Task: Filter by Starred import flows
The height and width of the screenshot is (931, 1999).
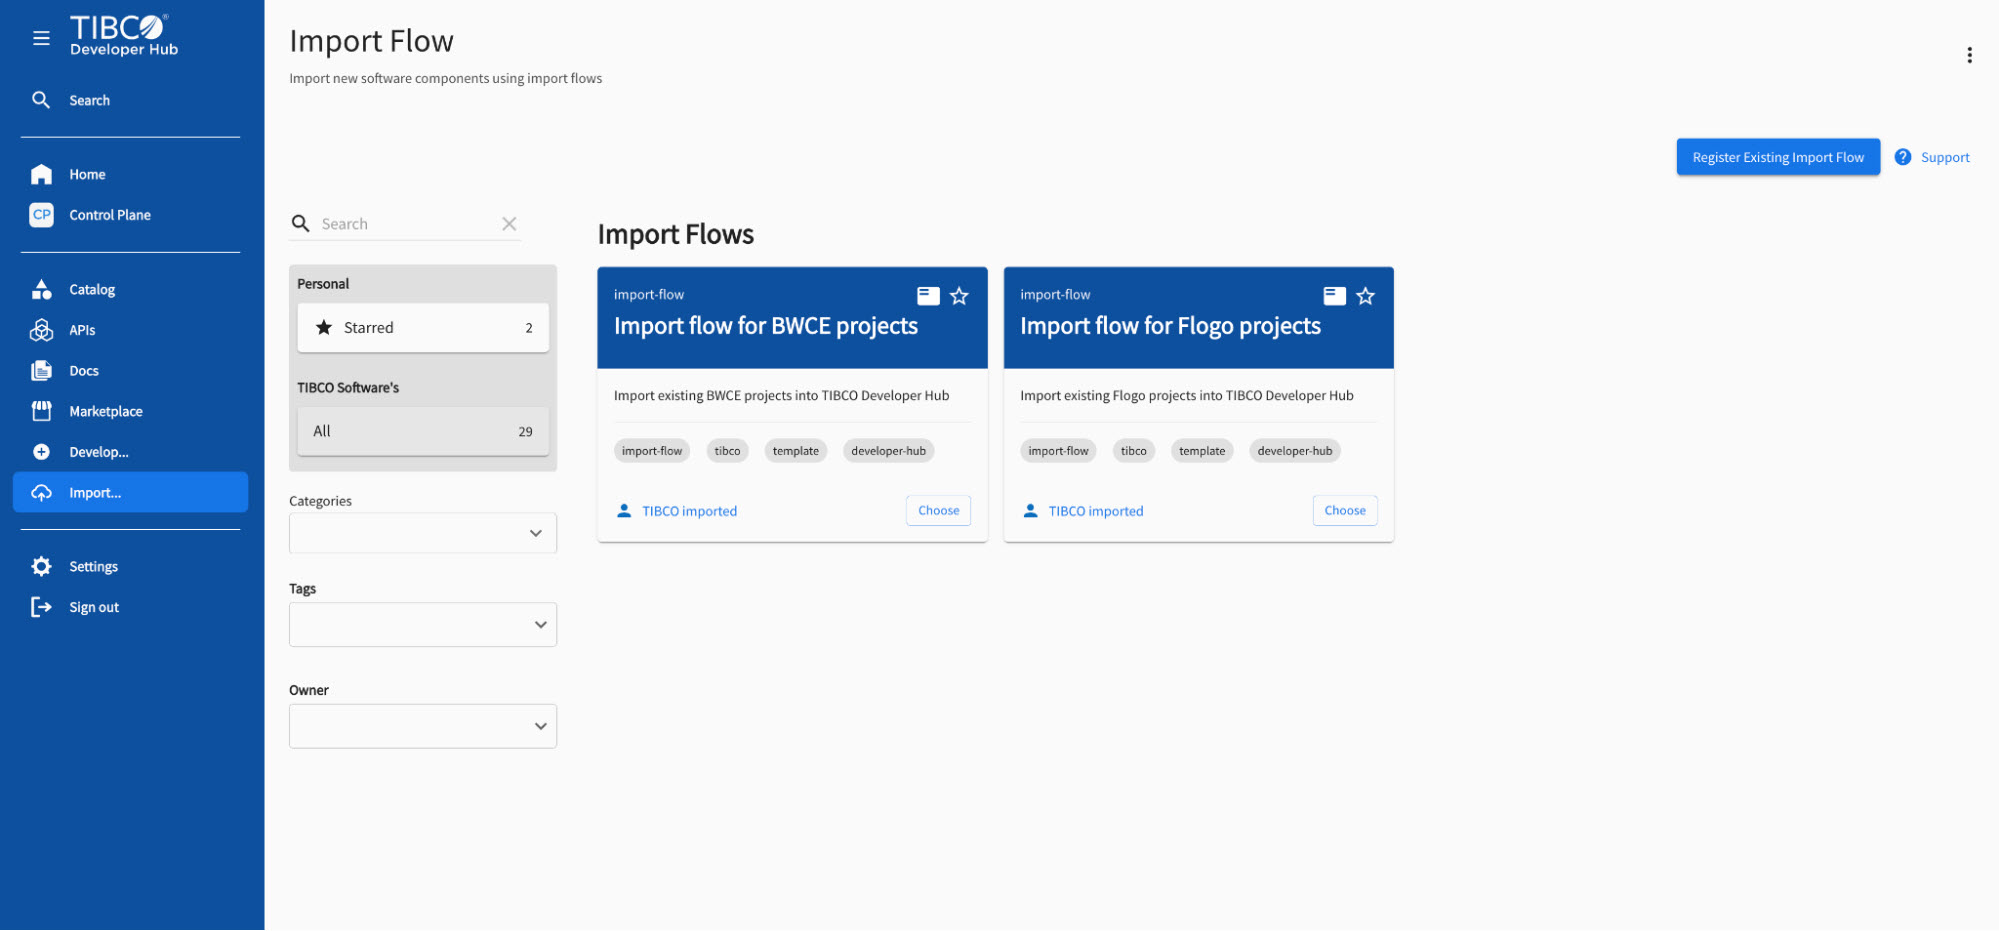Action: pyautogui.click(x=423, y=328)
